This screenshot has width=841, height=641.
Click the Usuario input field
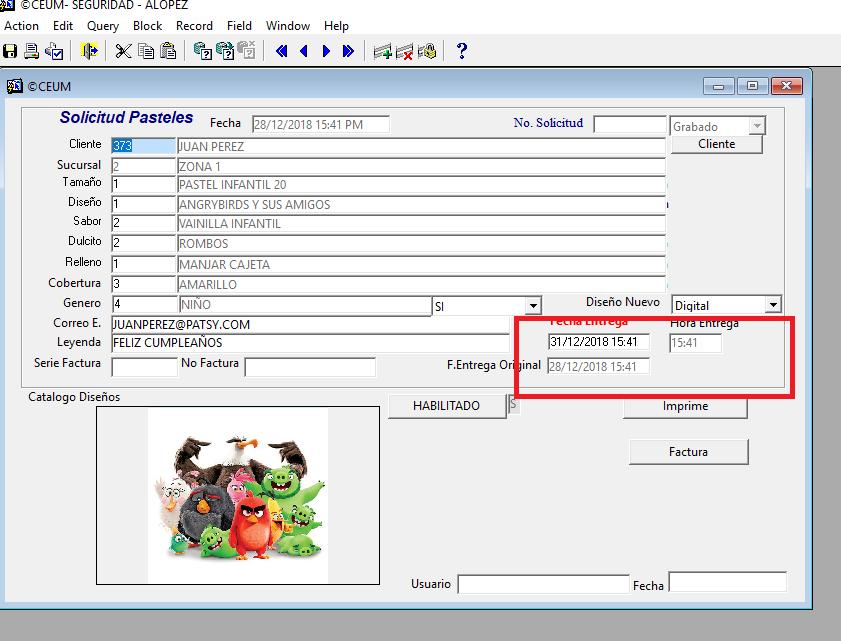(x=543, y=584)
